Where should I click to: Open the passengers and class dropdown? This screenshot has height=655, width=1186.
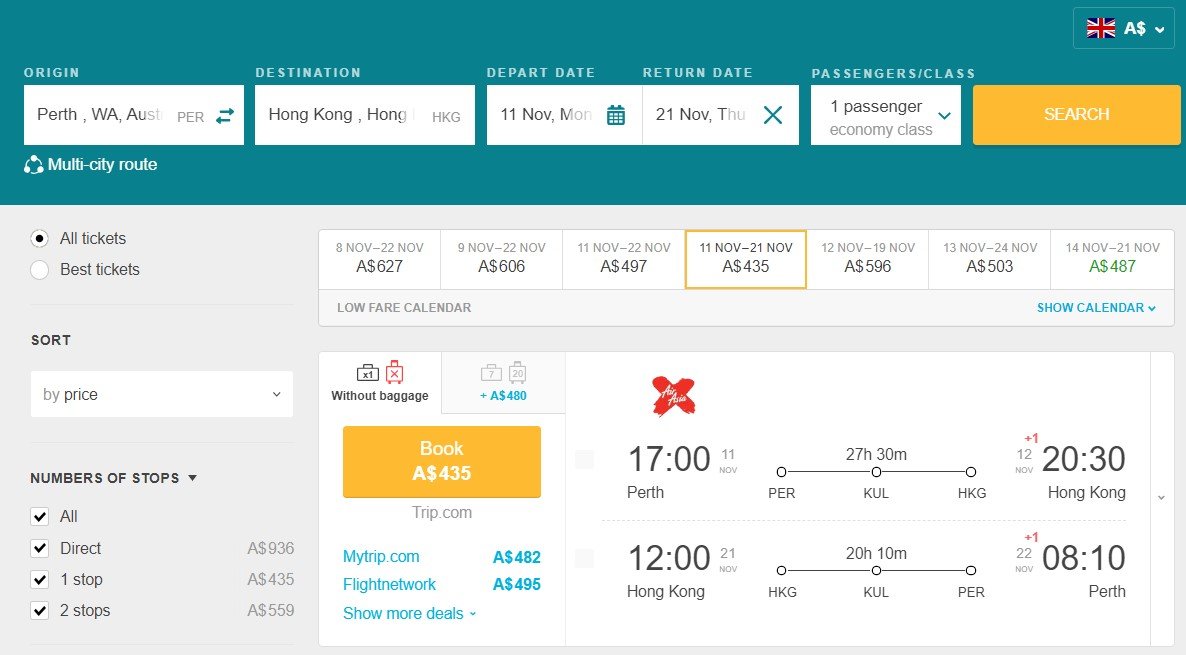click(x=886, y=115)
